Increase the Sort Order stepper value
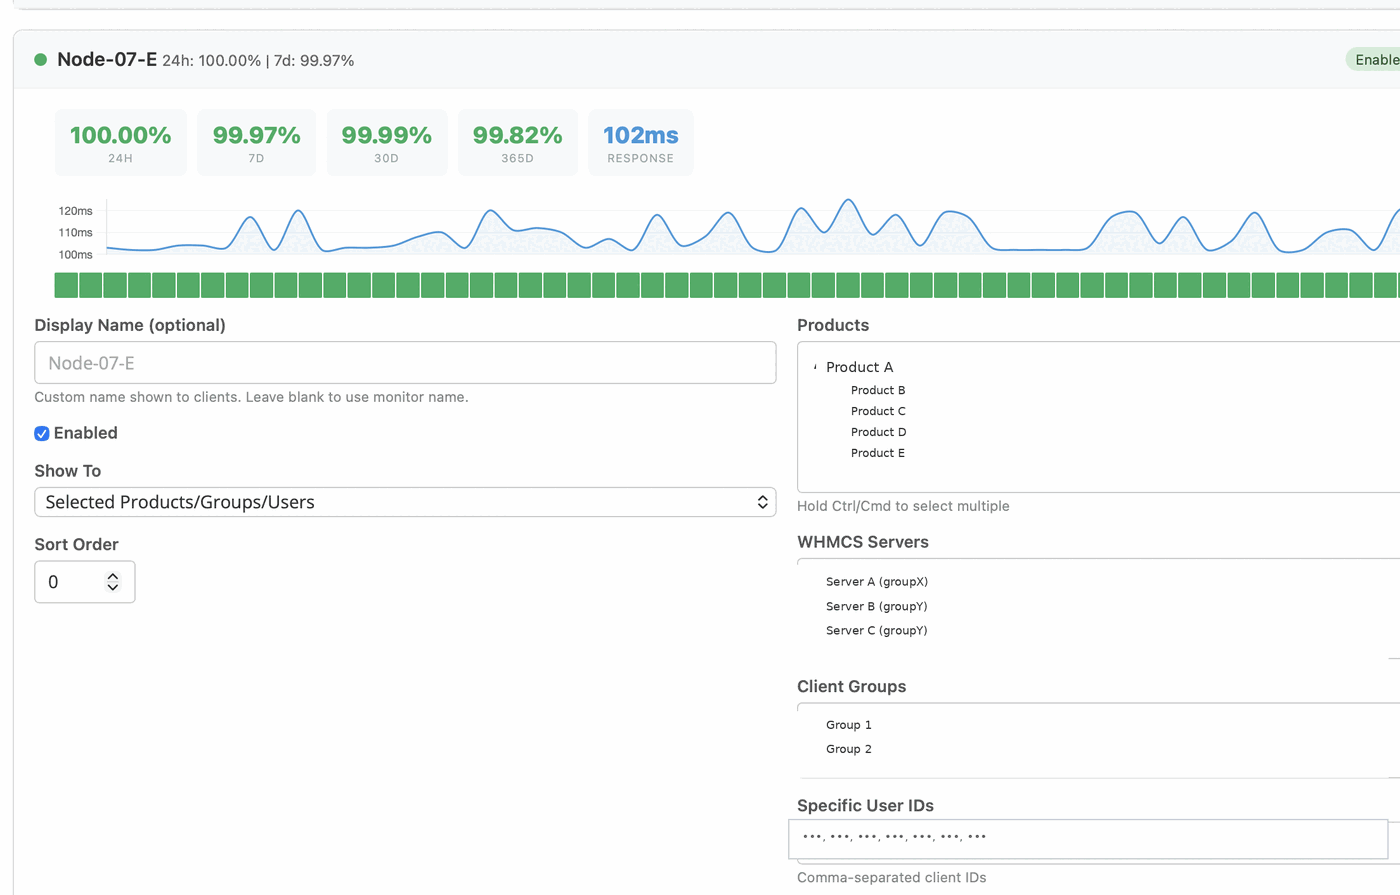Viewport: 1400px width, 895px height. point(113,577)
